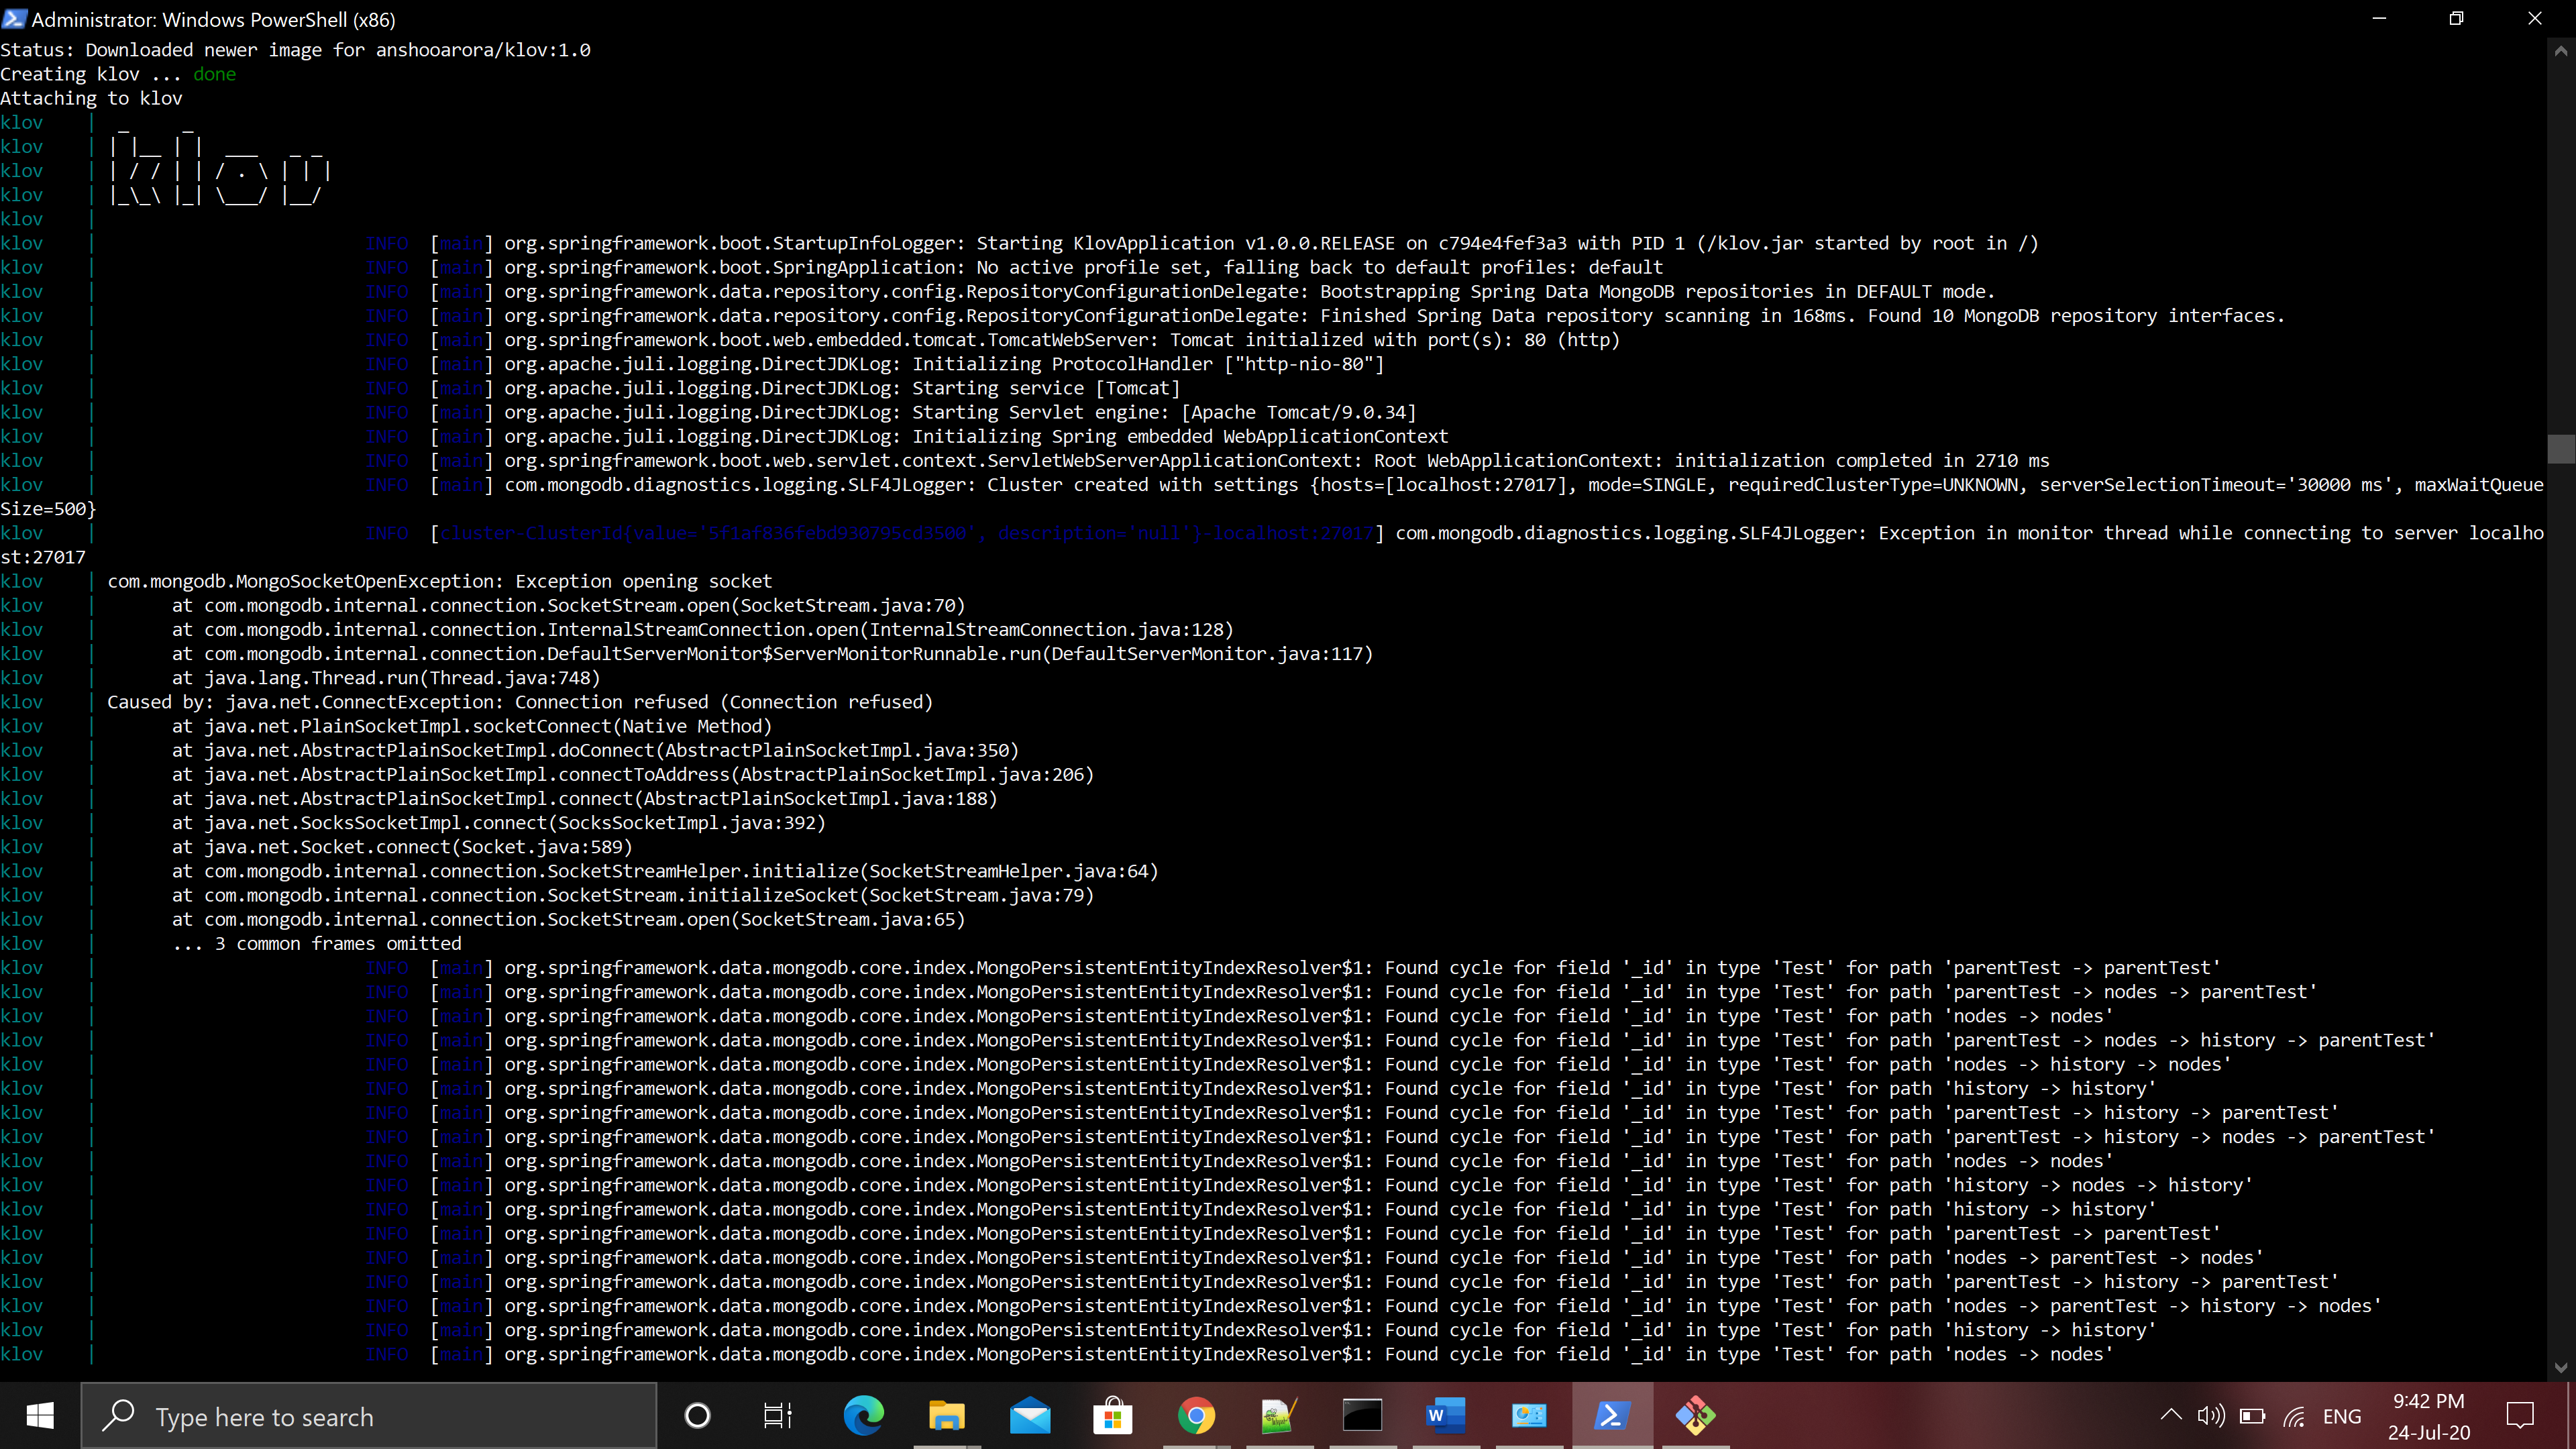Open Task View from the taskbar
This screenshot has width=2576, height=1449.
[777, 1416]
